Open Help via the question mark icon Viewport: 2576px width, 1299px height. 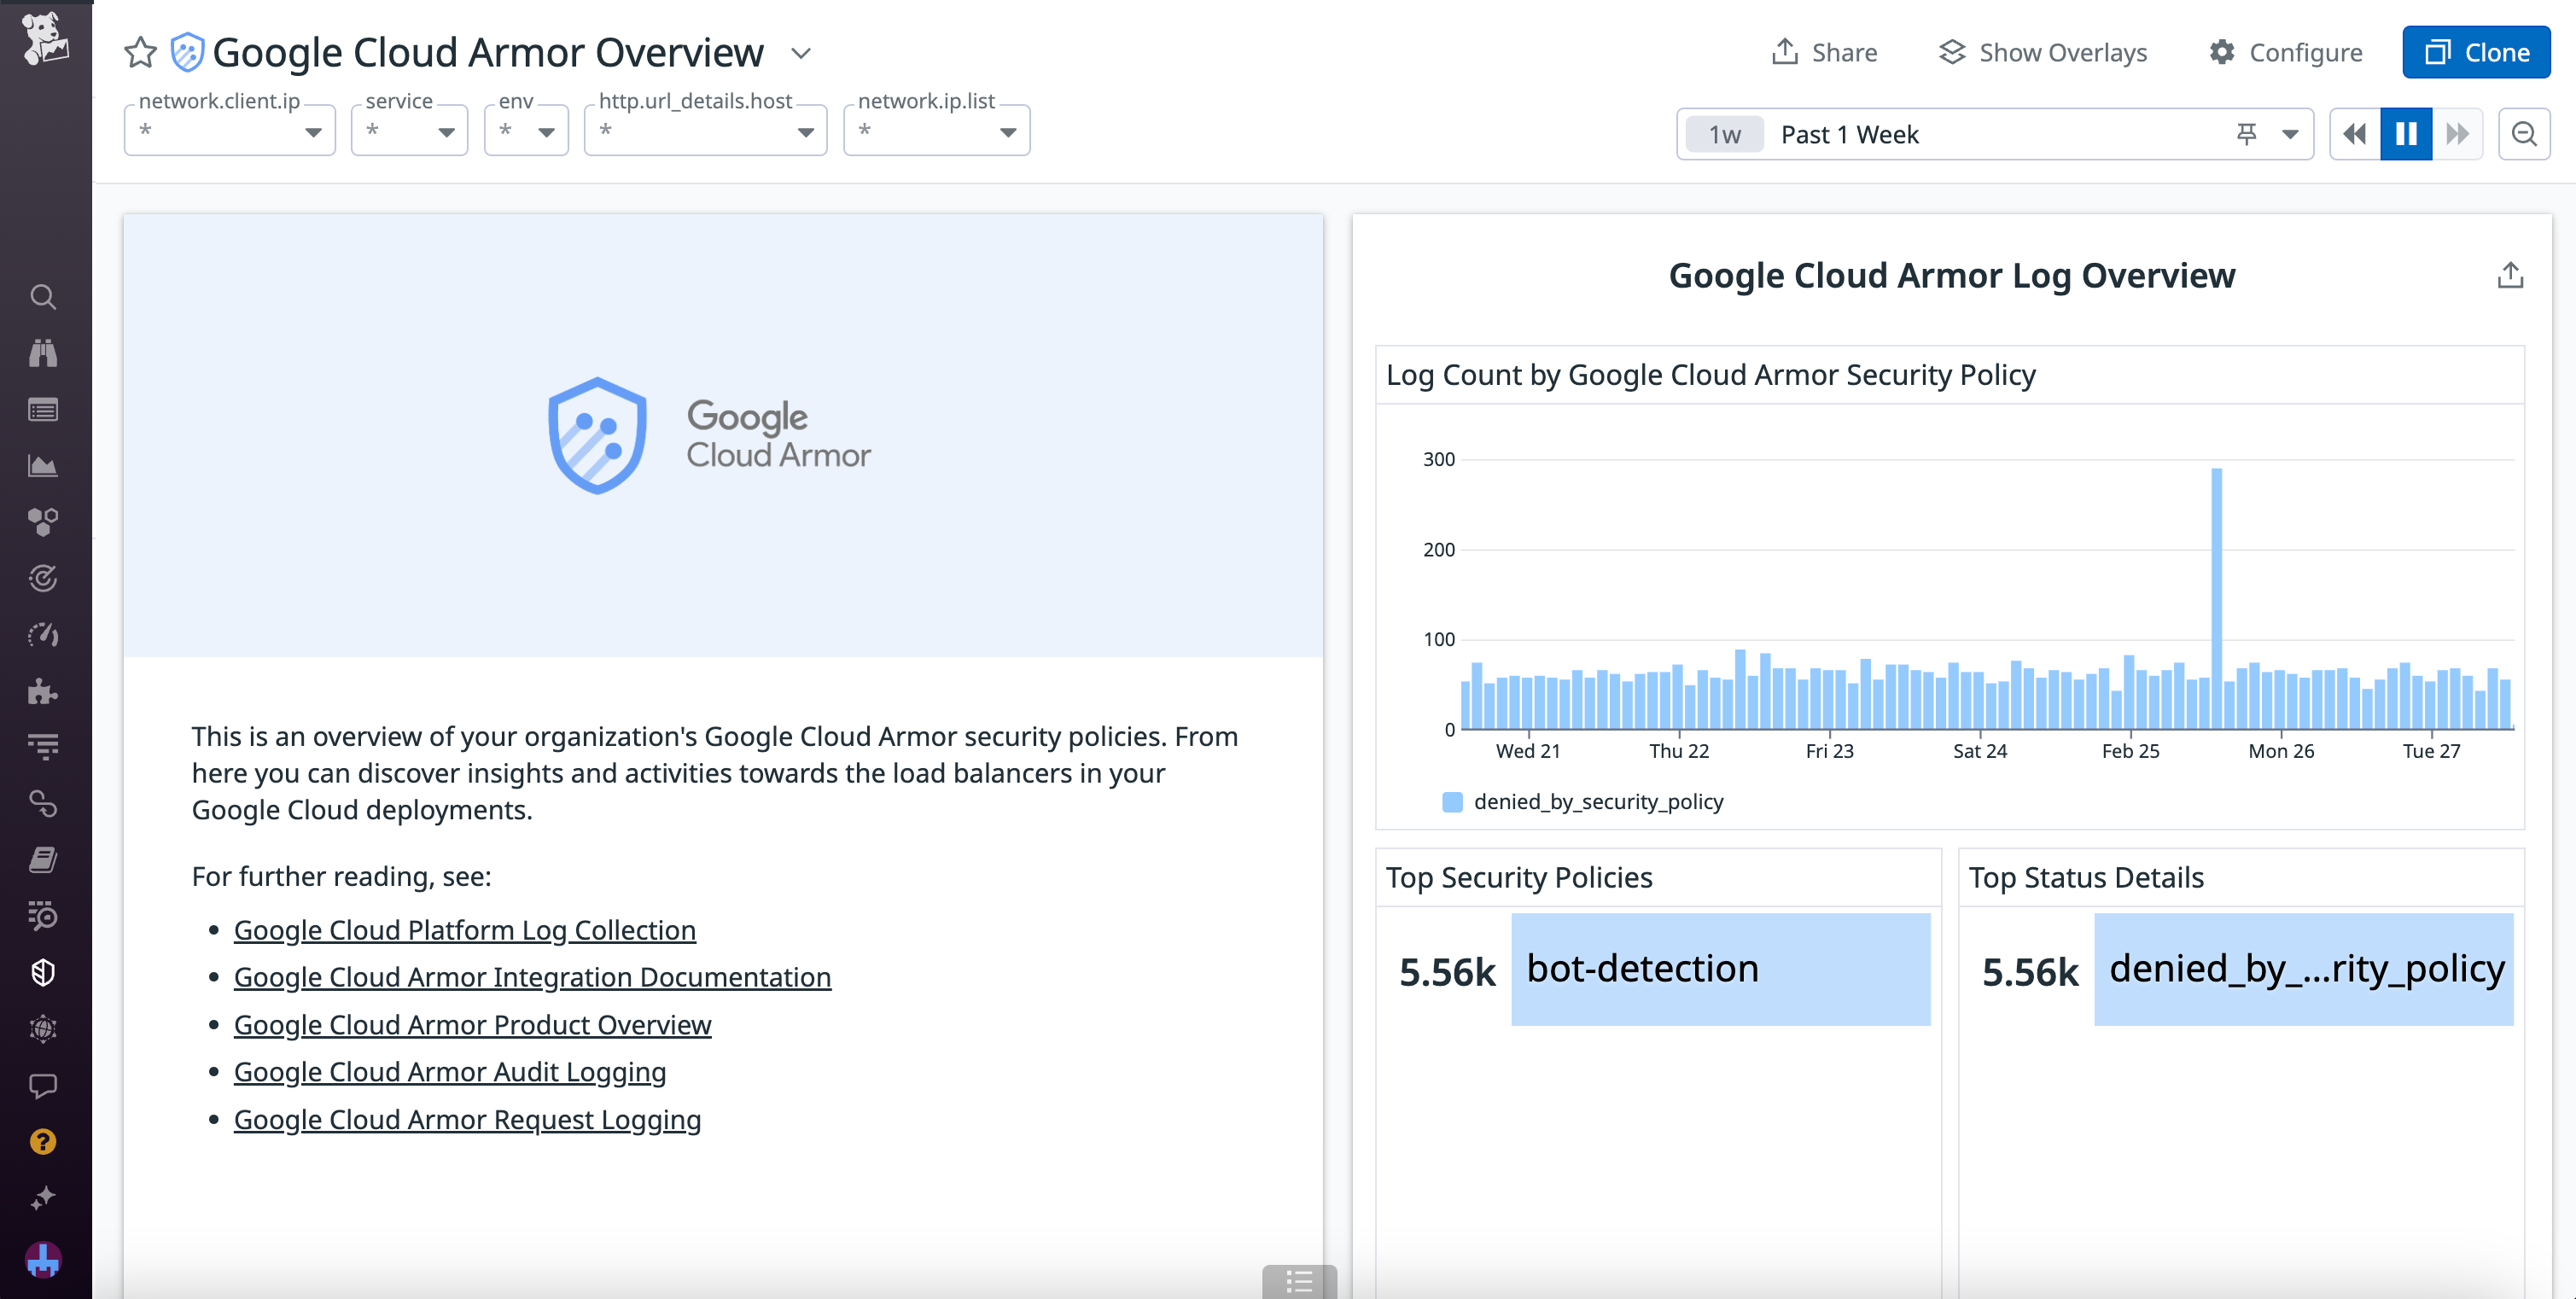(44, 1141)
